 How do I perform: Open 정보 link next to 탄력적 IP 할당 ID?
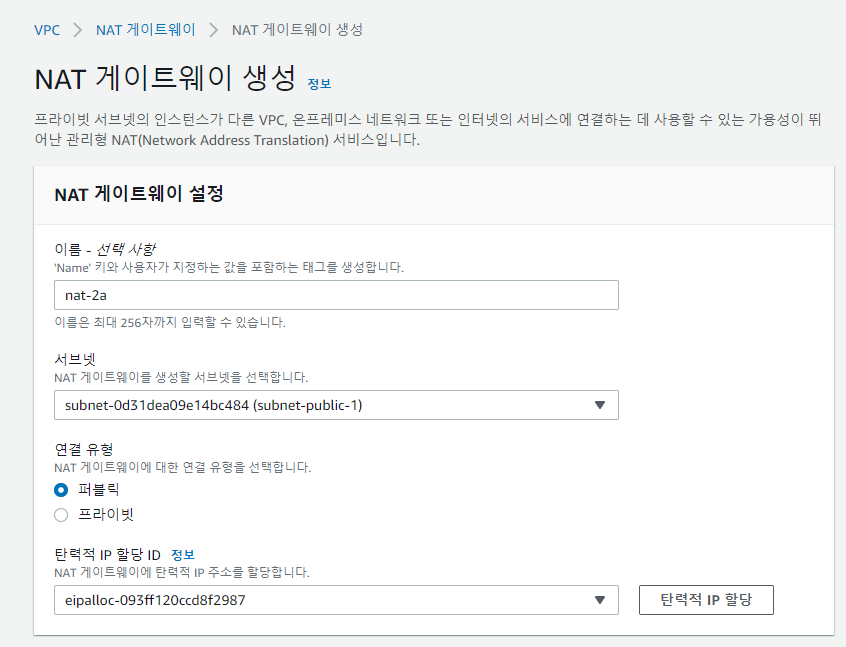tap(183, 555)
